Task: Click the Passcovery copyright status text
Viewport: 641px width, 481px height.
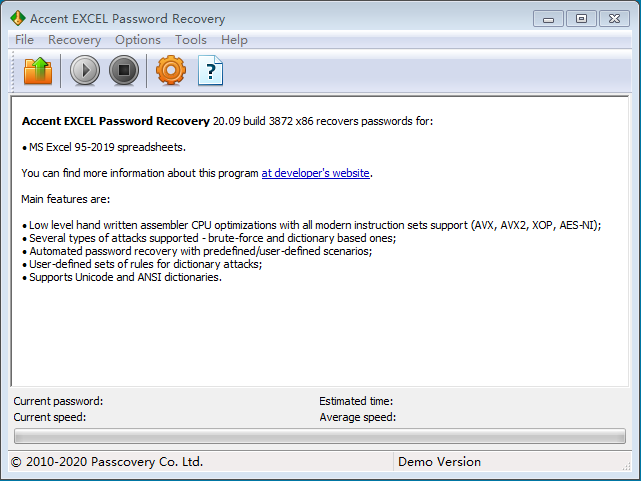Action: [x=107, y=462]
